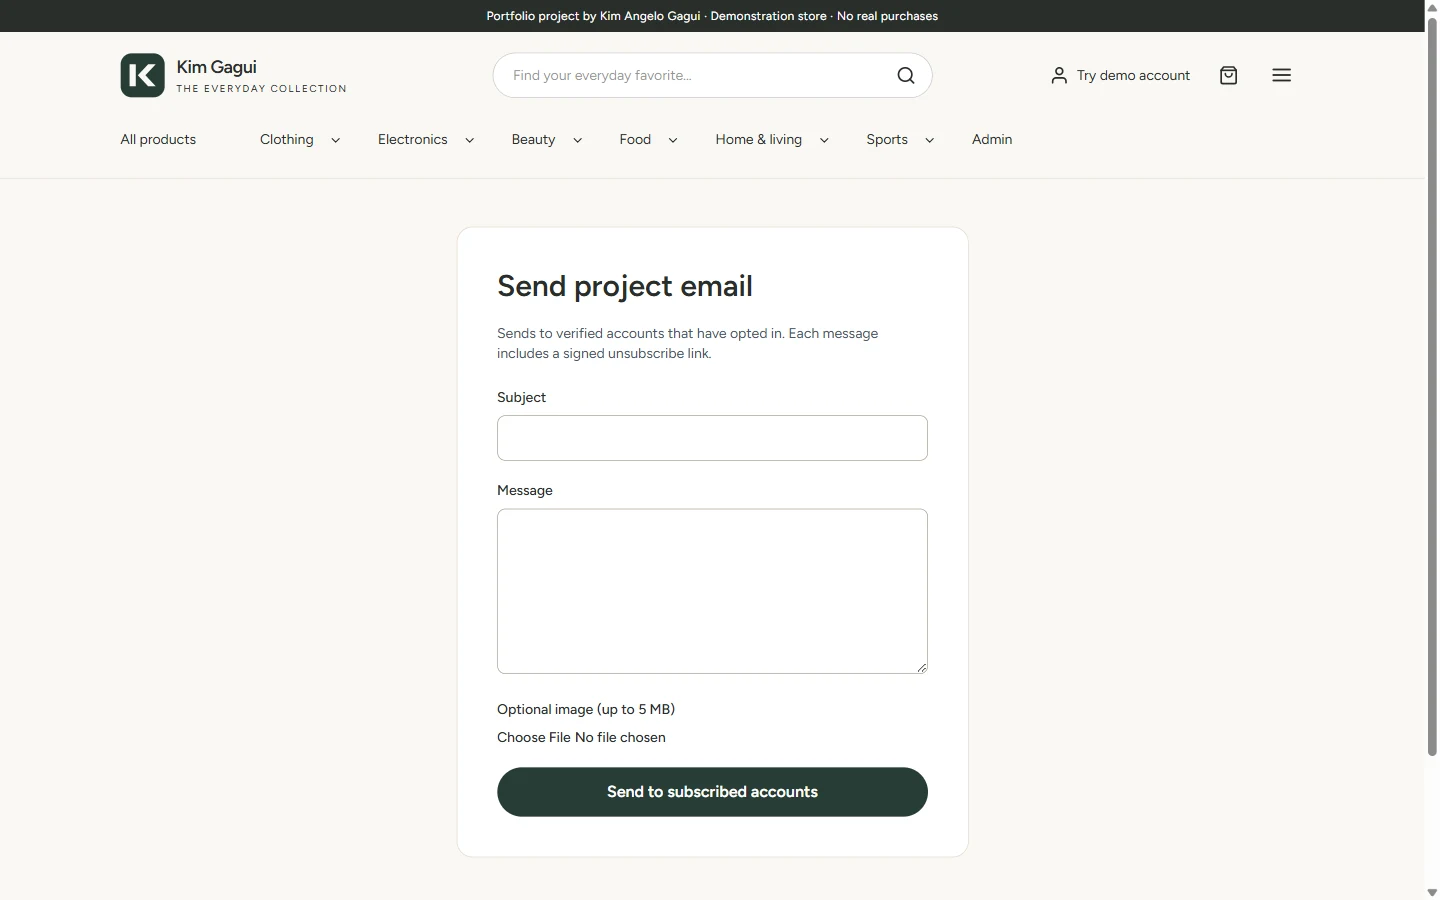Expand the Home & living chevron

(x=824, y=140)
